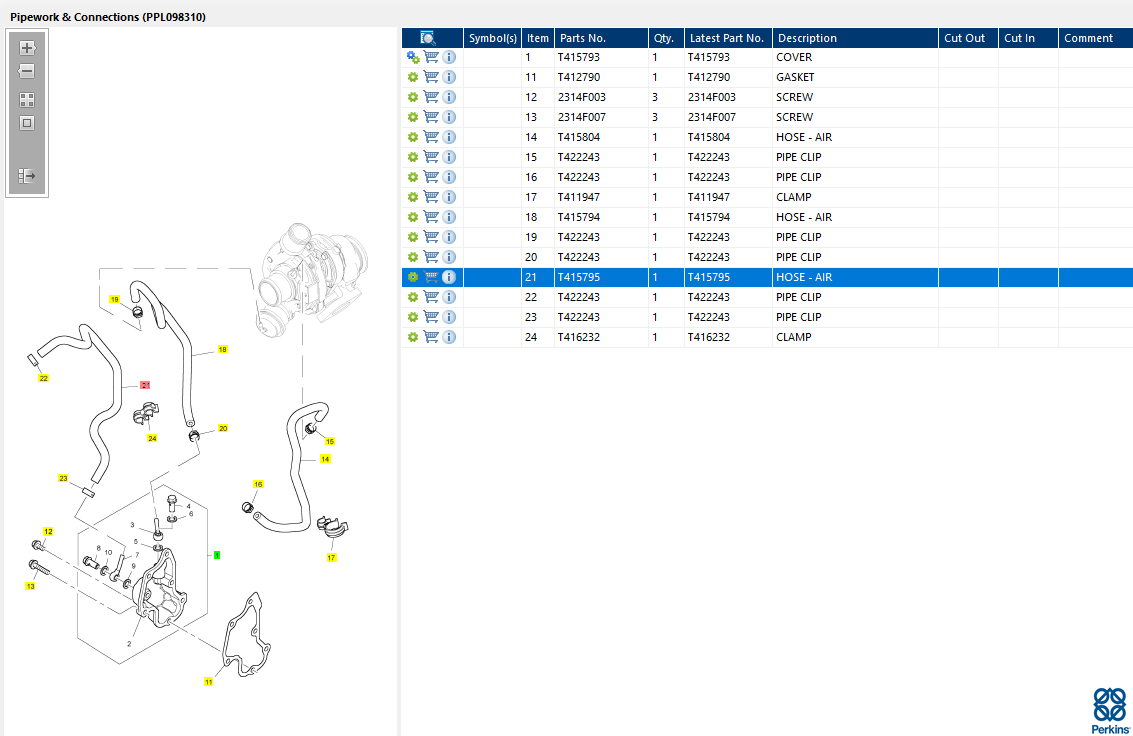The height and width of the screenshot is (736, 1133).
Task: Click the Comment column header
Action: pos(1095,38)
